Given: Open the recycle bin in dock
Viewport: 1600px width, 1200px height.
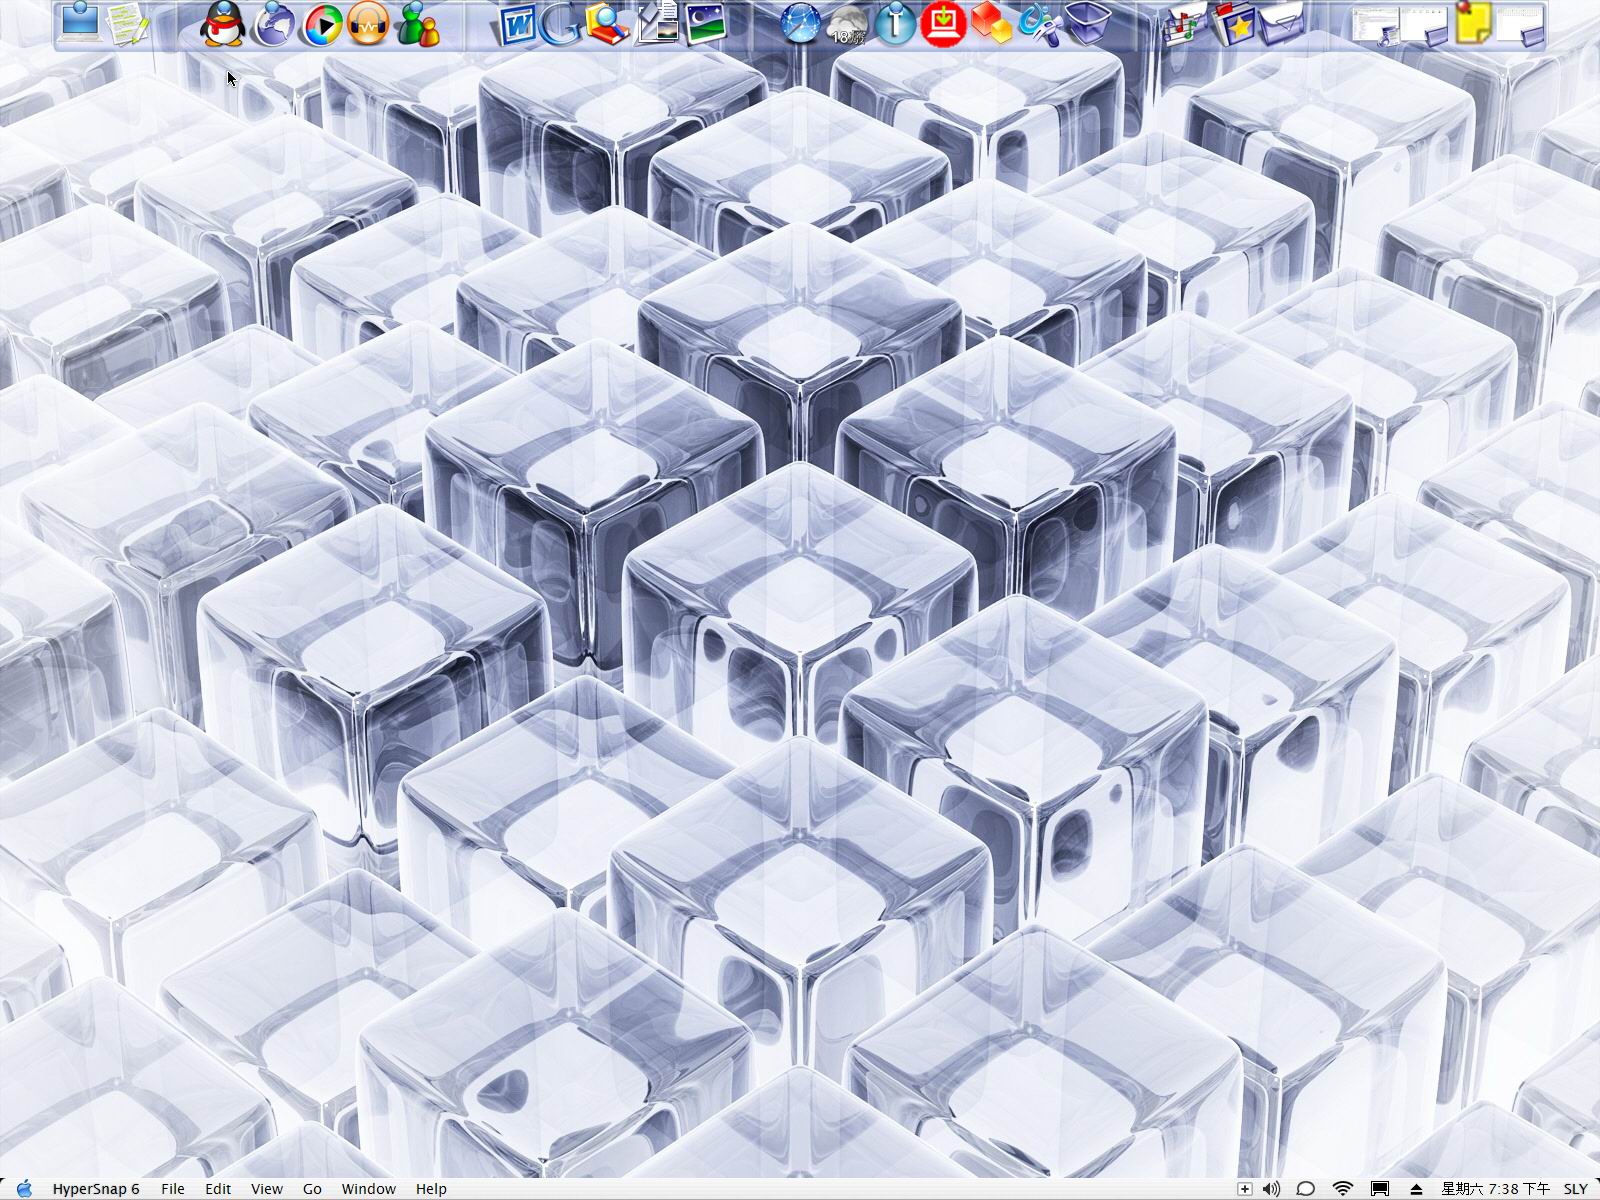Looking at the screenshot, I should coord(1087,23).
